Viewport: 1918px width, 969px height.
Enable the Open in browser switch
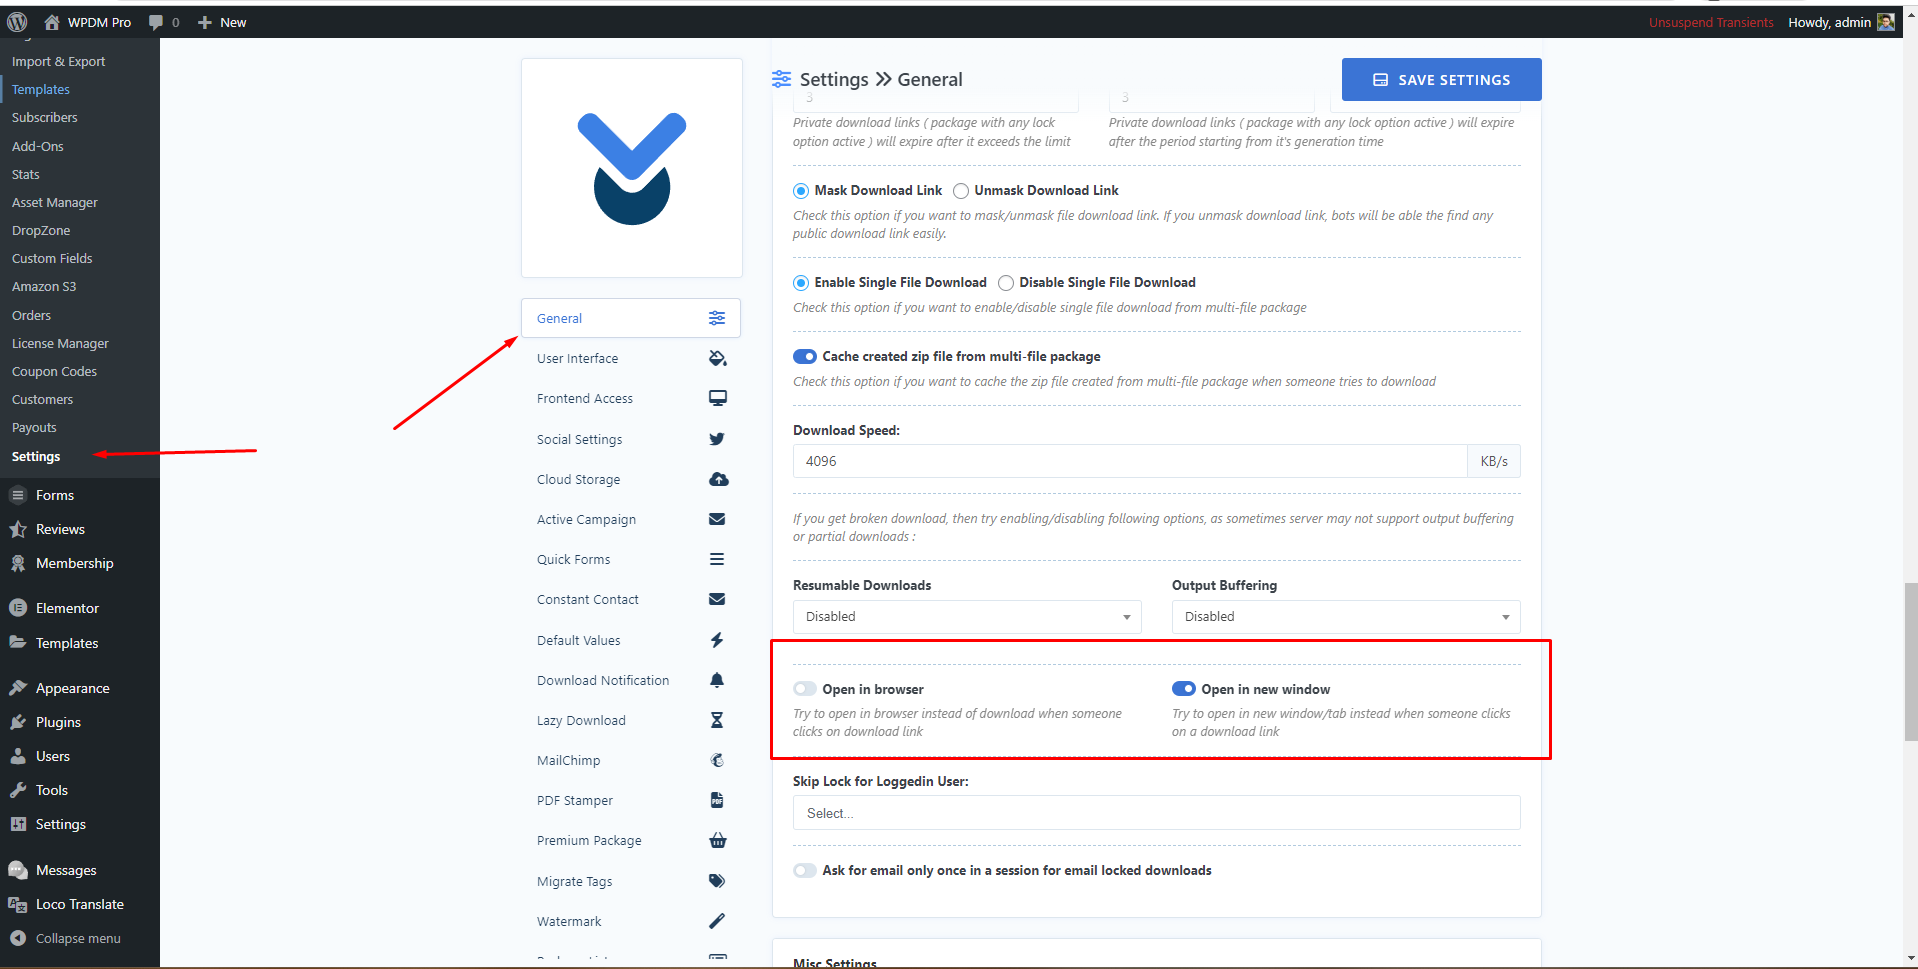coord(805,689)
